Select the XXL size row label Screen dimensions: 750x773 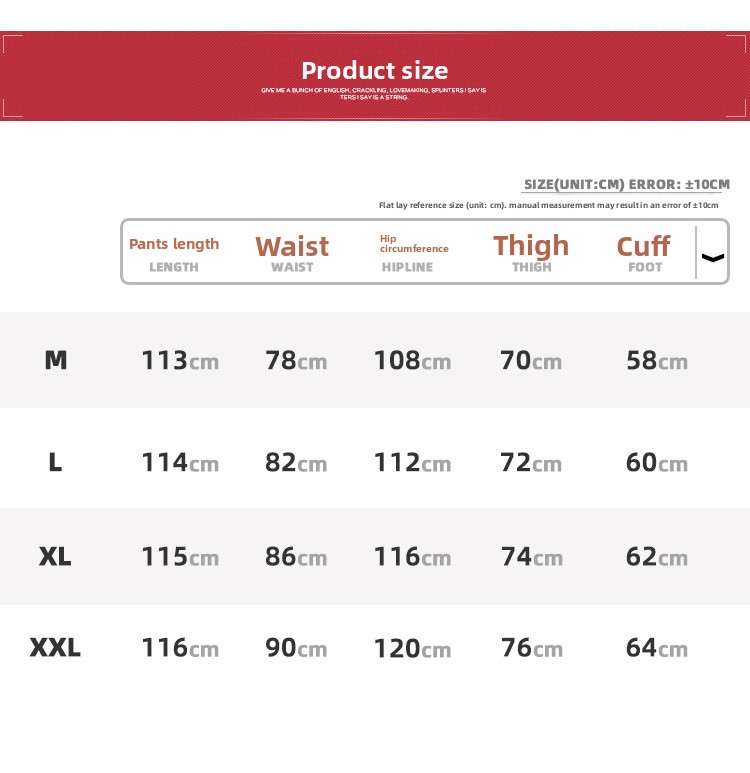(x=55, y=648)
